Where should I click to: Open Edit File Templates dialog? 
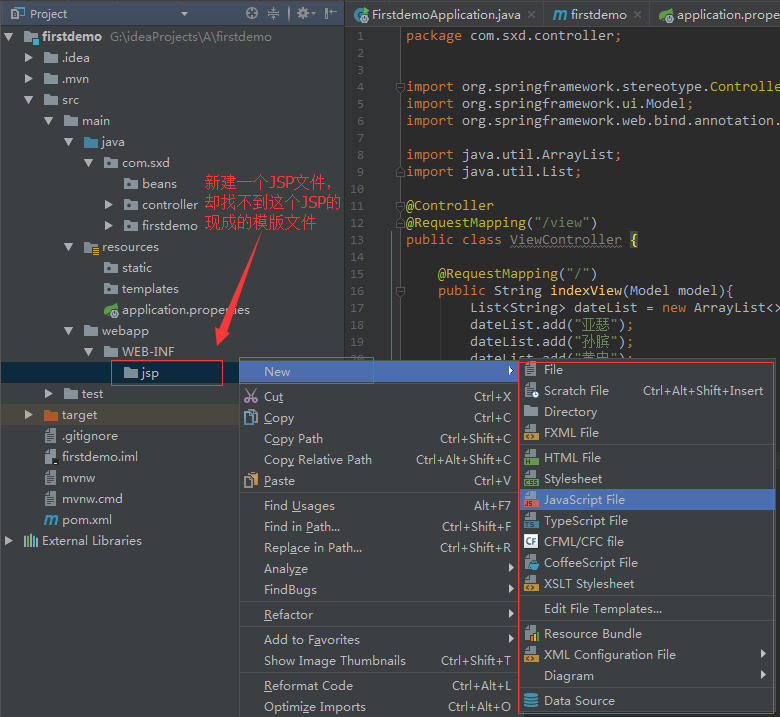647,609
